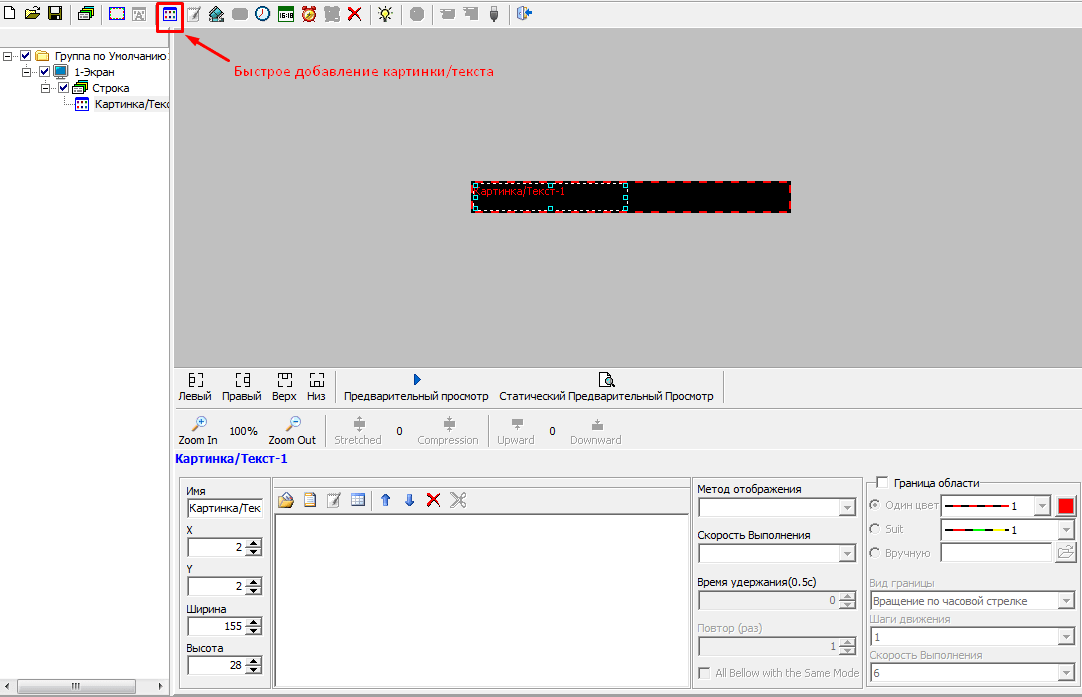This screenshot has height=697, width=1082.
Task: Align the area to bottom with the Низ button
Action: (316, 387)
